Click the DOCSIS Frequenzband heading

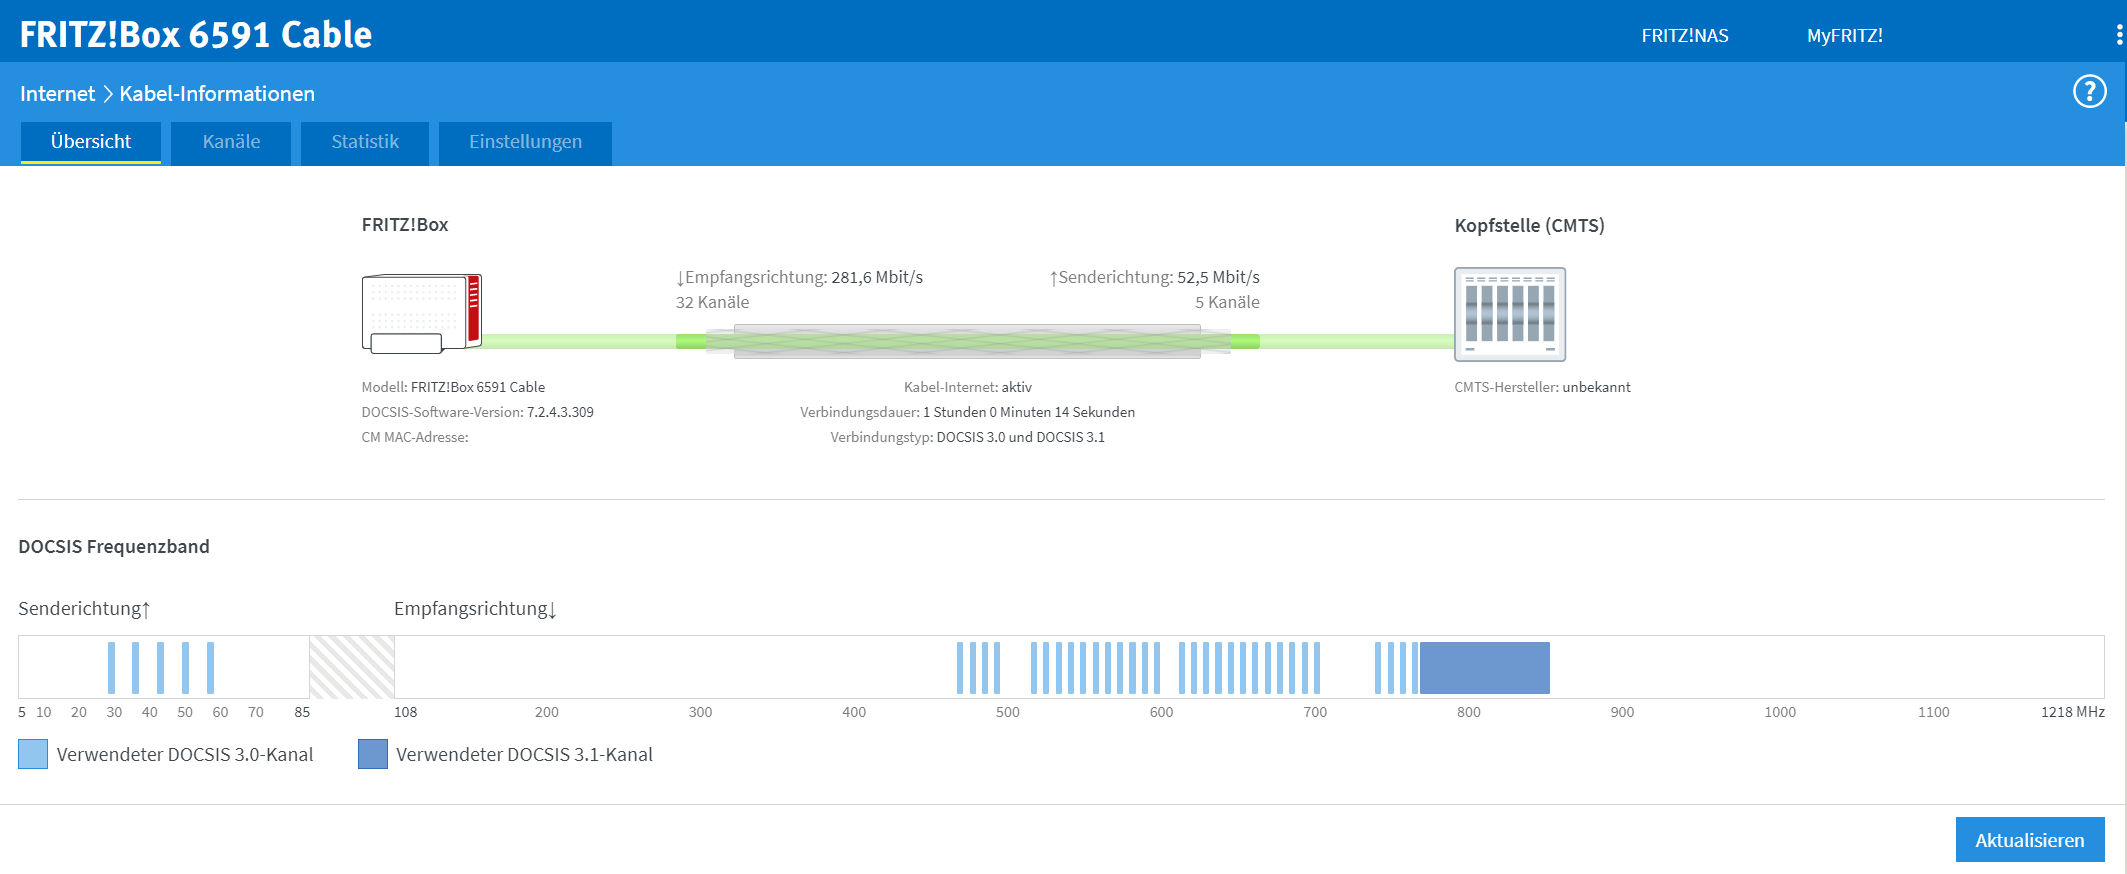pos(114,546)
